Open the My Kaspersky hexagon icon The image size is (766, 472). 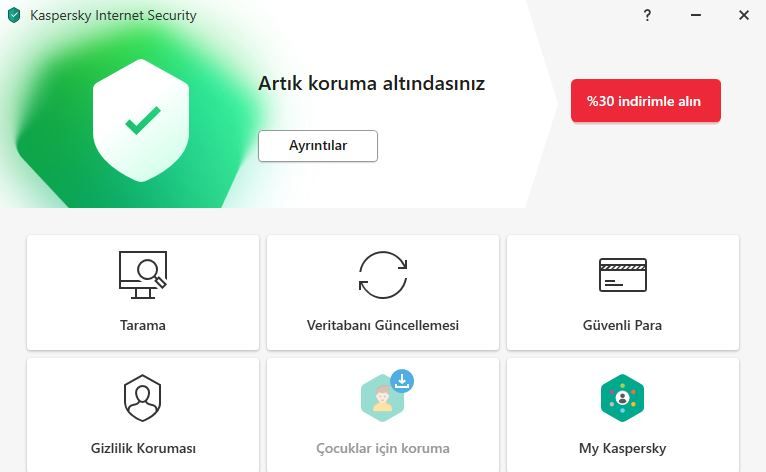pyautogui.click(x=622, y=398)
